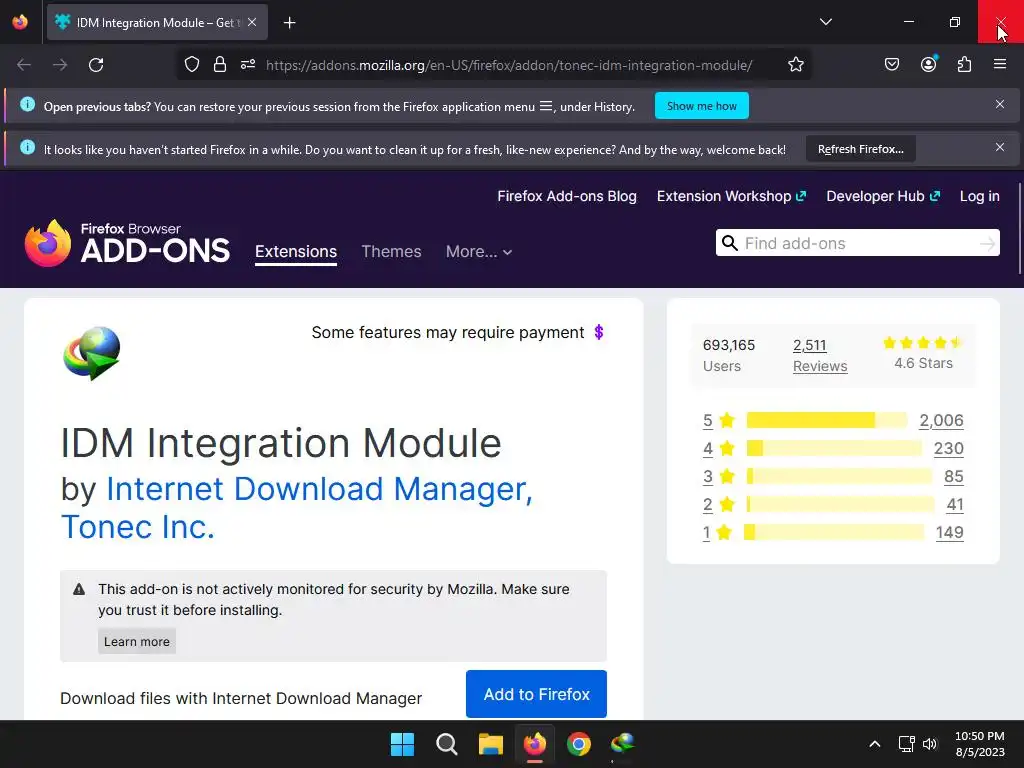Image resolution: width=1024 pixels, height=768 pixels.
Task: Click the 5-star rating bar
Action: (x=827, y=421)
